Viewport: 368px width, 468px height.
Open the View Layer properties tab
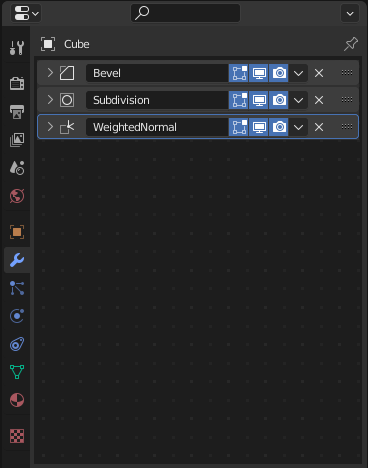tap(17, 140)
